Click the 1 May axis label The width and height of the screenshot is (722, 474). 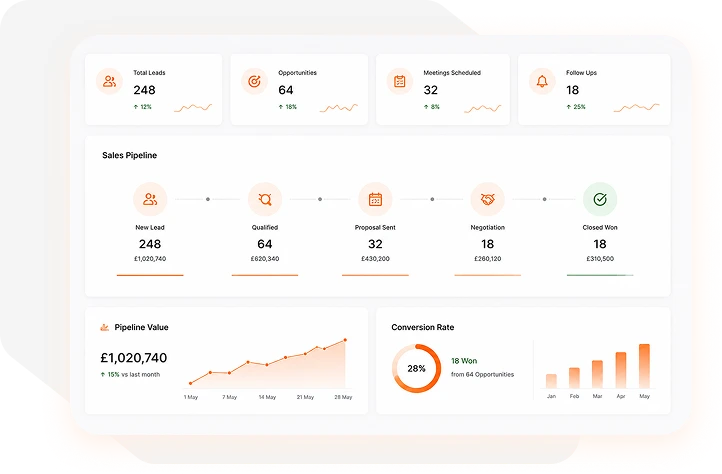[191, 397]
